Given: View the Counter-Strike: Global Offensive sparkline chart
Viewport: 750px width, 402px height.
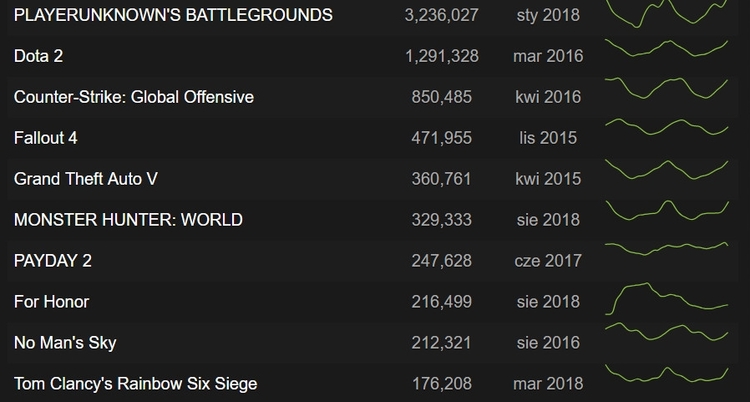Looking at the screenshot, I should [667, 88].
